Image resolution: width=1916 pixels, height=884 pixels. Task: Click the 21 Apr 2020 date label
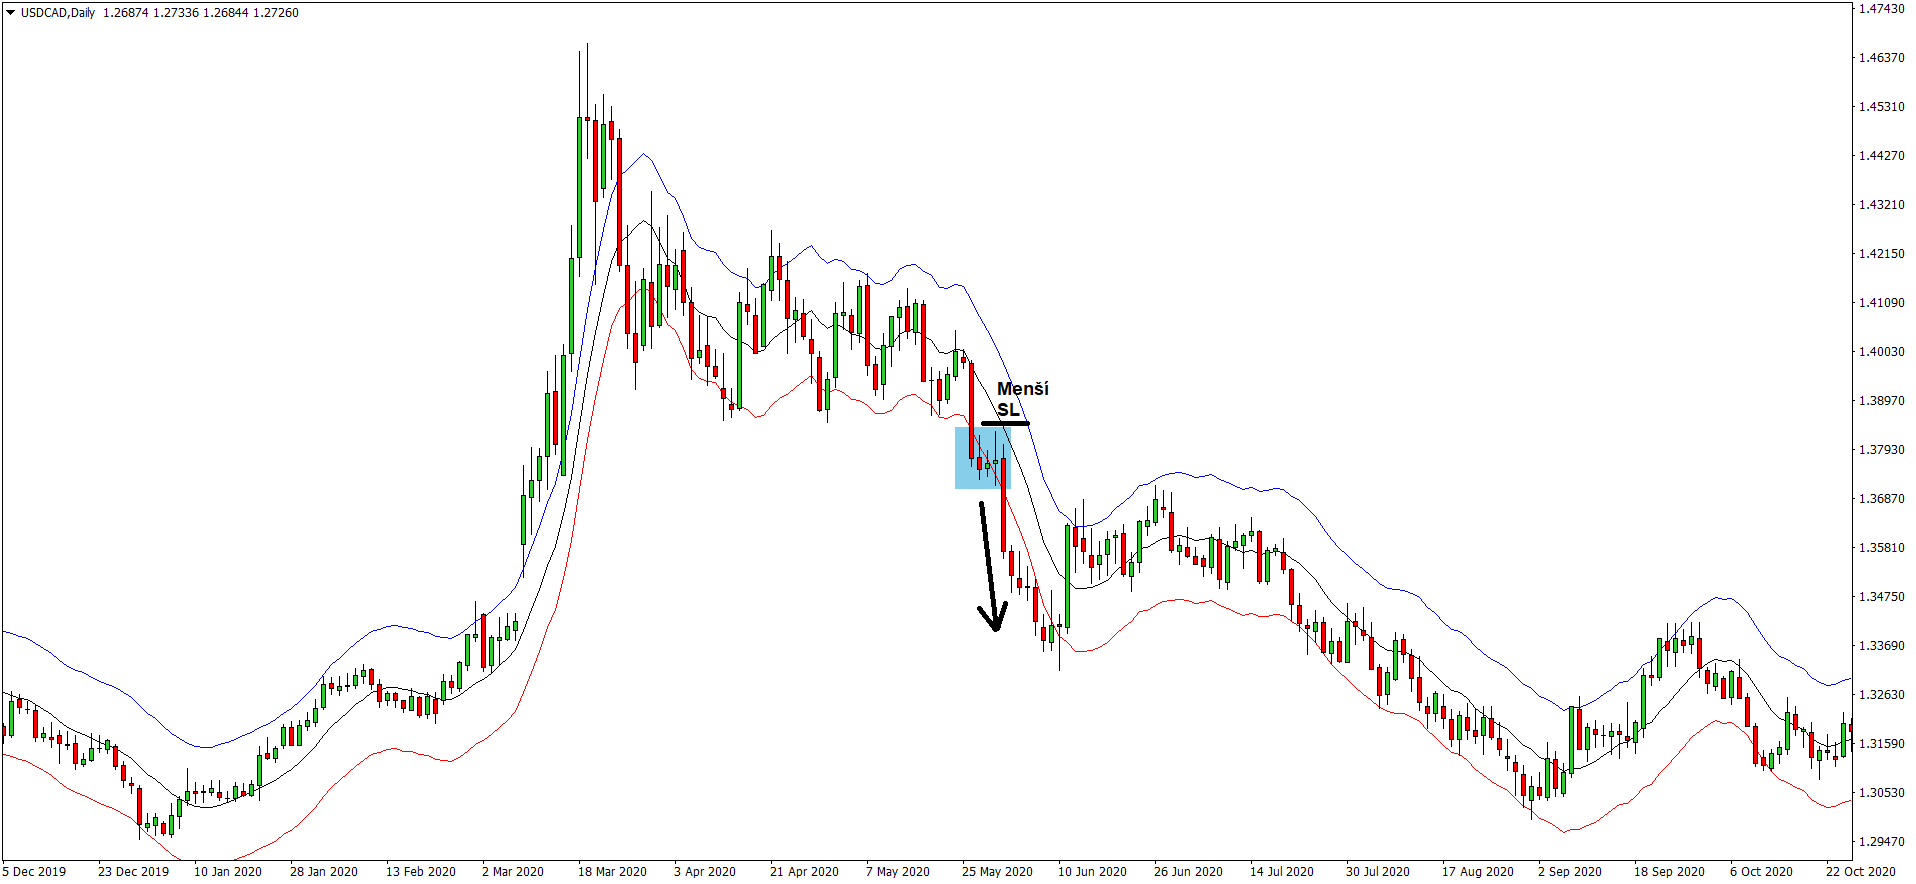point(804,872)
